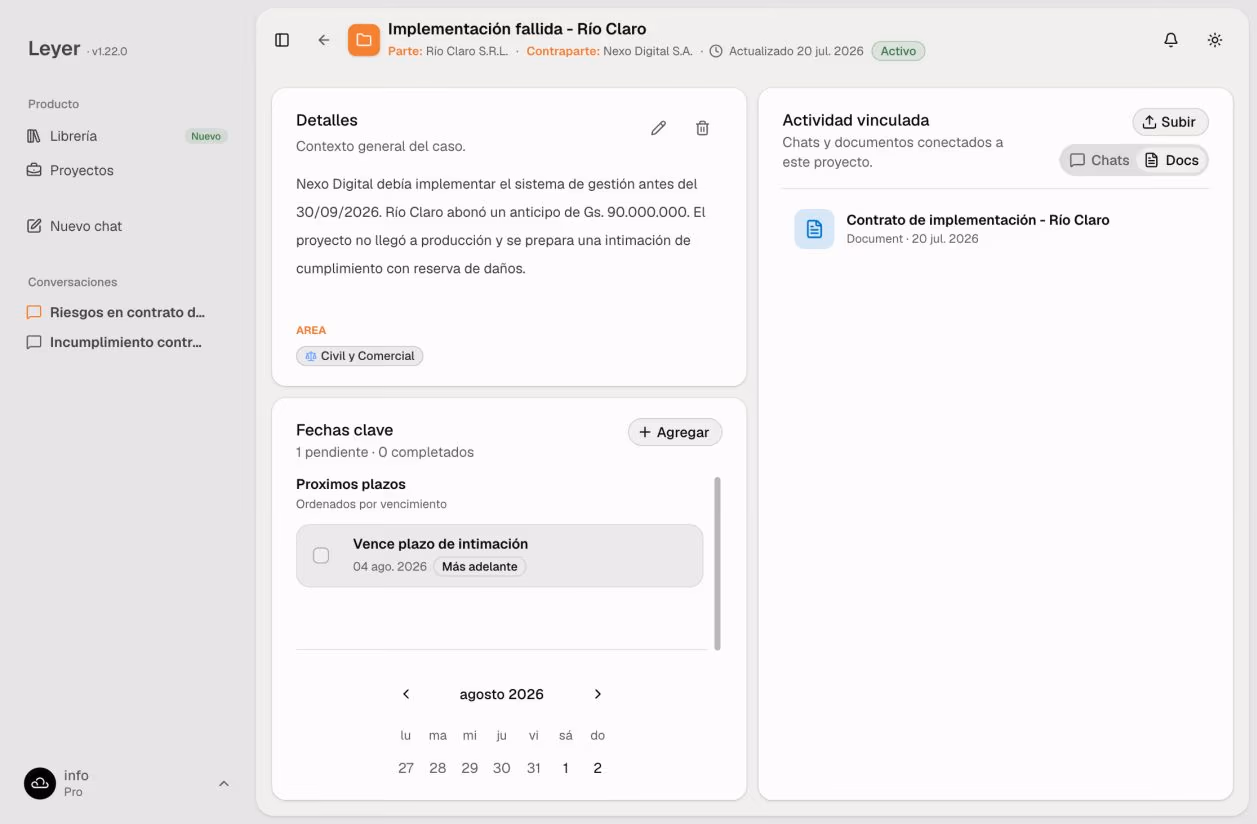Select day 2 in agosto calendar

598,768
